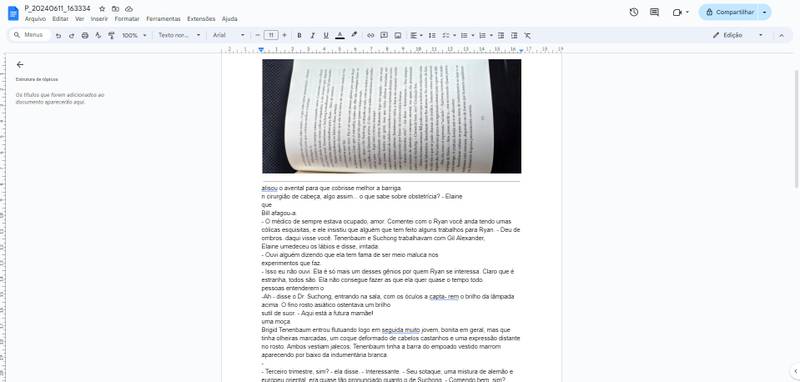Toggle underline formatting
Screen dimensions: 800x382
click(x=326, y=35)
